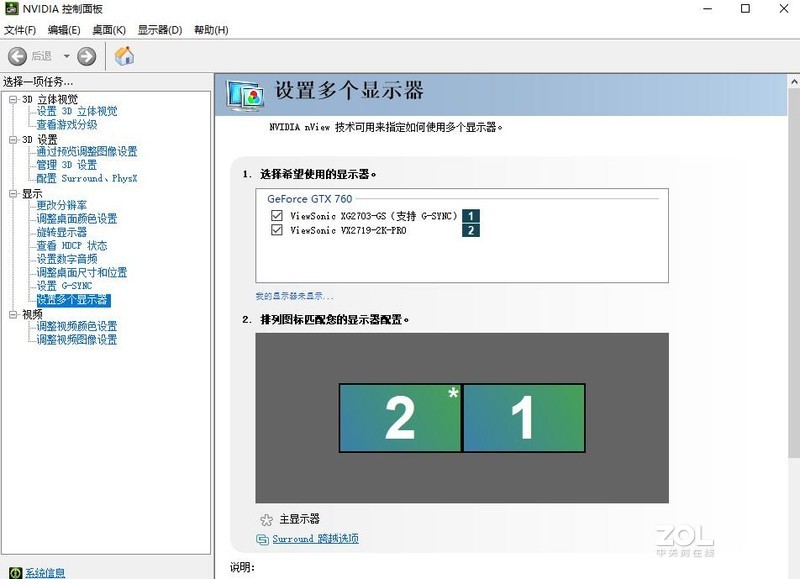Collapse the 3D 立体视觉 tree node
Screen dimensions: 800x579
coord(14,99)
